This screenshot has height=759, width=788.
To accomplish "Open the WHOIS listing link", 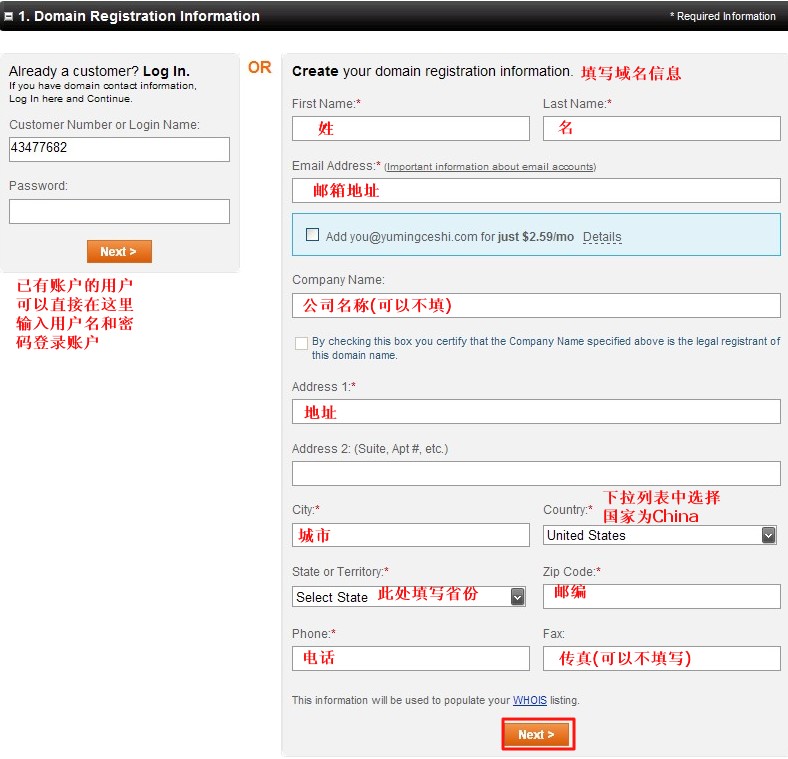I will tap(530, 700).
